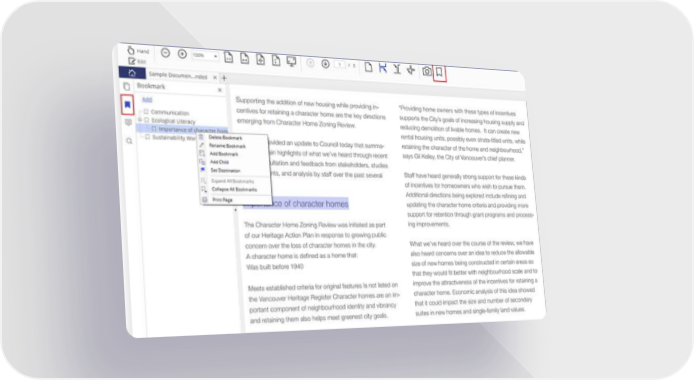Click the Add link in Bookmark panel

point(147,100)
